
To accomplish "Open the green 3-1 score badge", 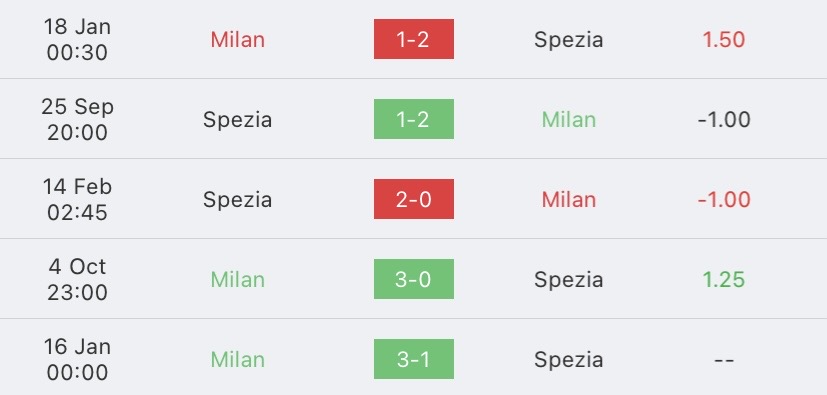I will [414, 359].
